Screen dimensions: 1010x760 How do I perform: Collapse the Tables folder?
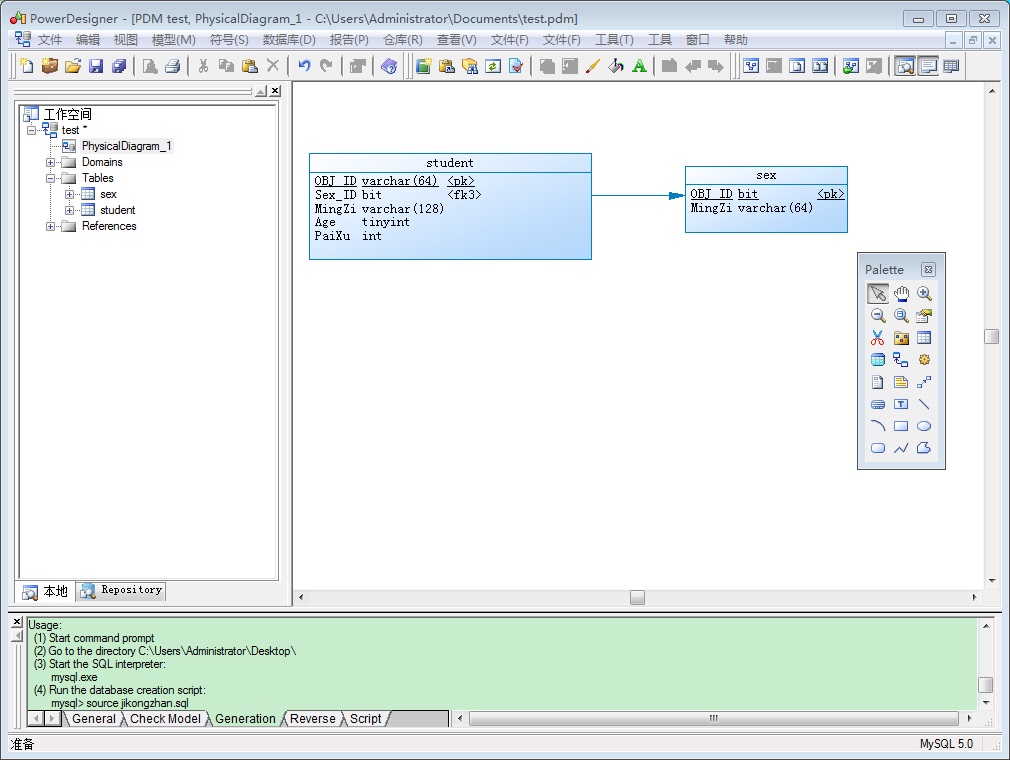click(x=50, y=178)
